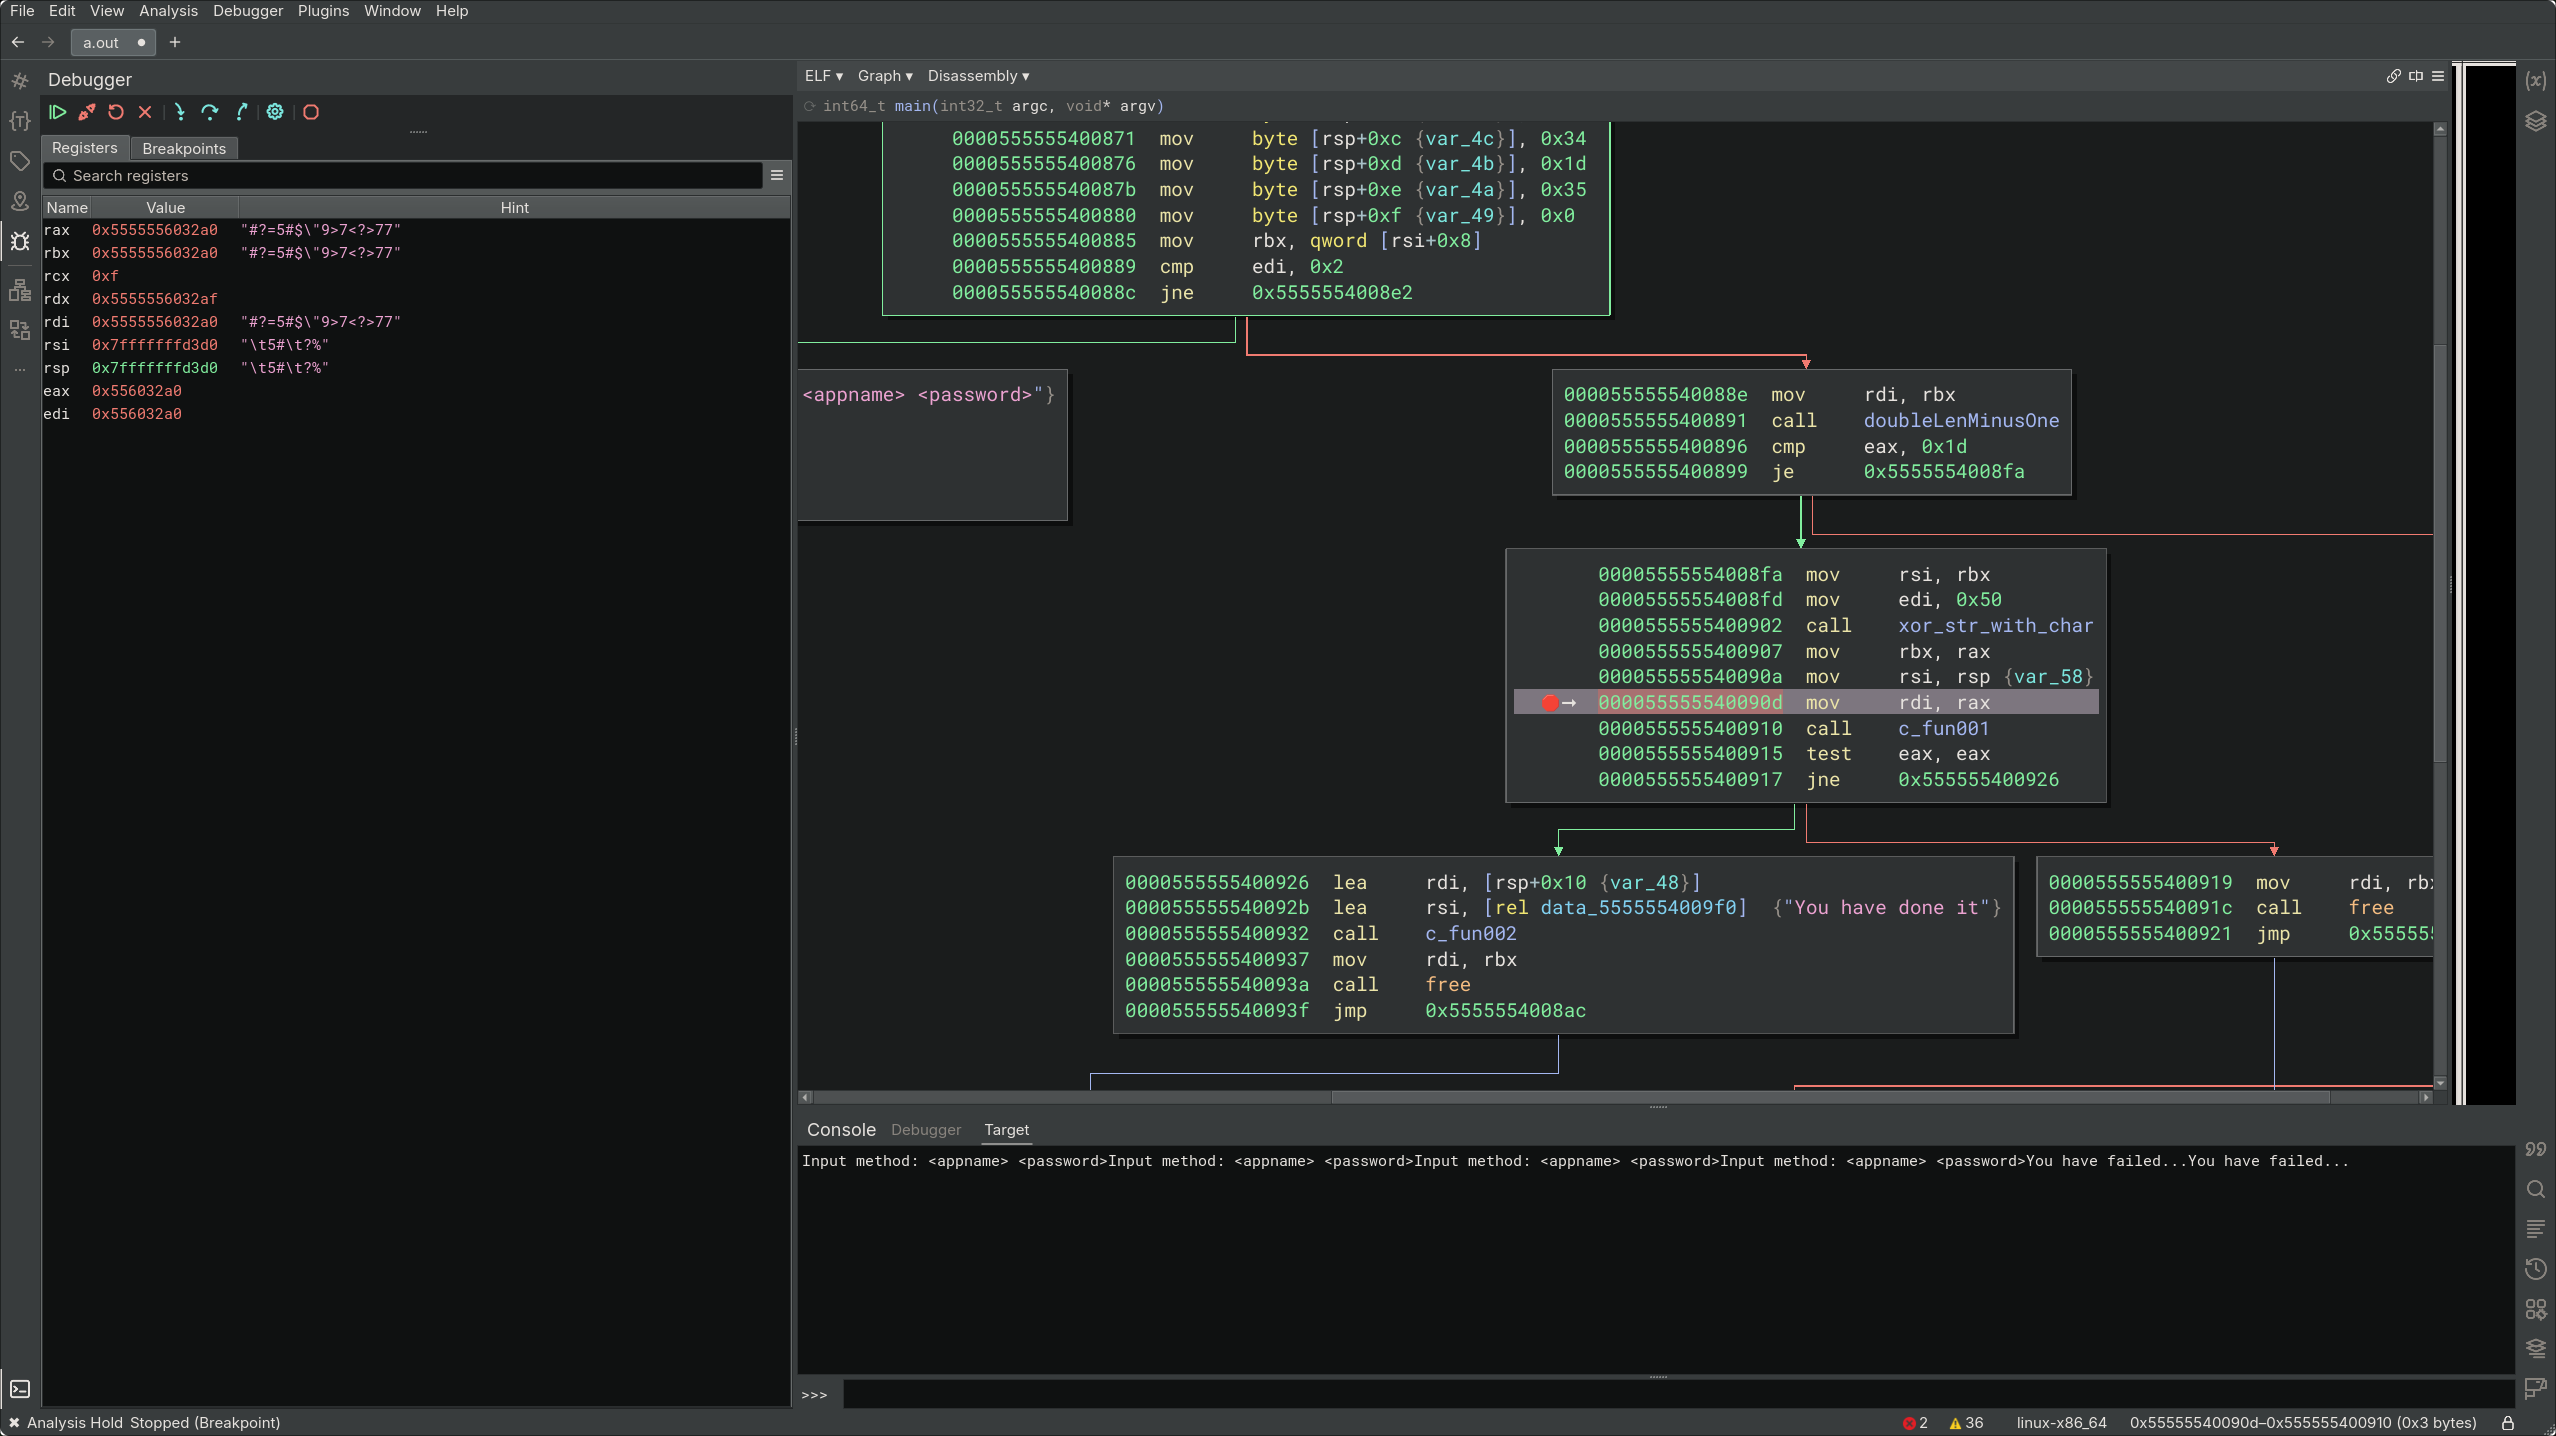2556x1436 pixels.
Task: Switch to the Breakpoints tab
Action: coord(184,148)
